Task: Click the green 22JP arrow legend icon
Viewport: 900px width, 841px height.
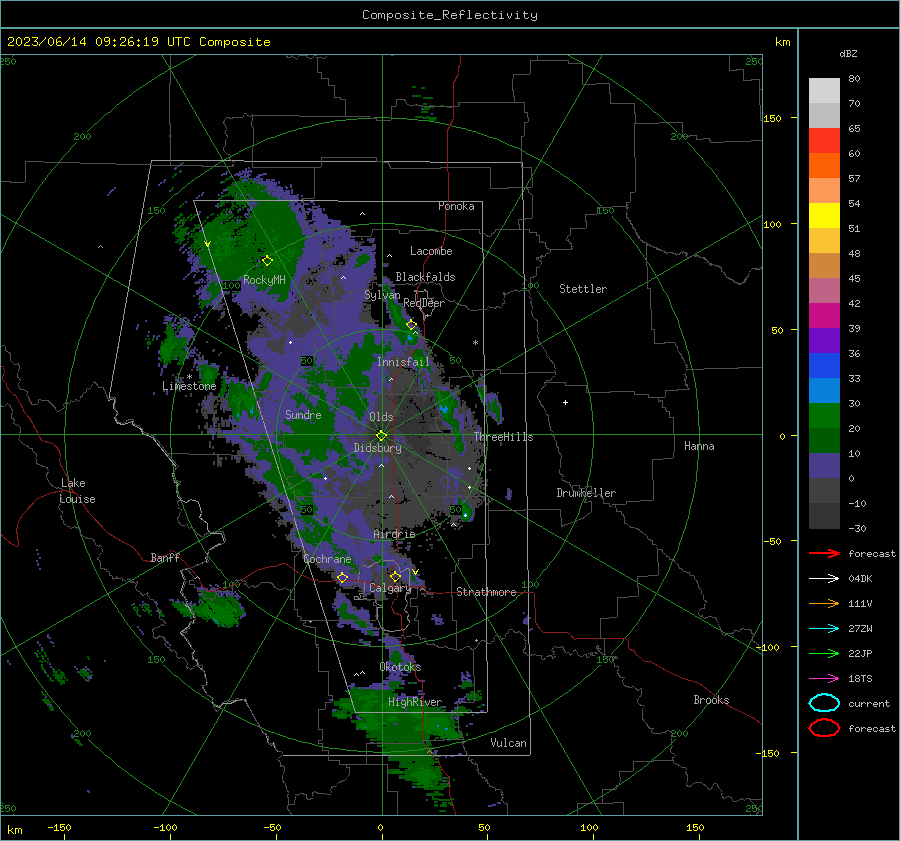Action: tap(824, 653)
